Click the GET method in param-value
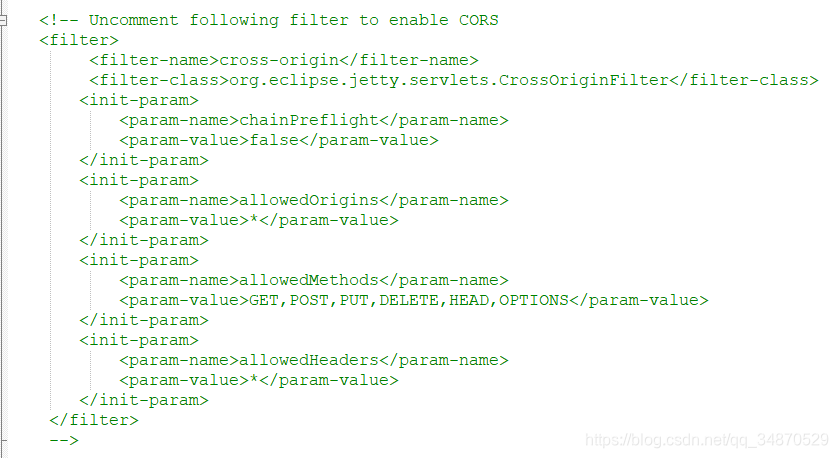838x458 pixels. pos(264,300)
